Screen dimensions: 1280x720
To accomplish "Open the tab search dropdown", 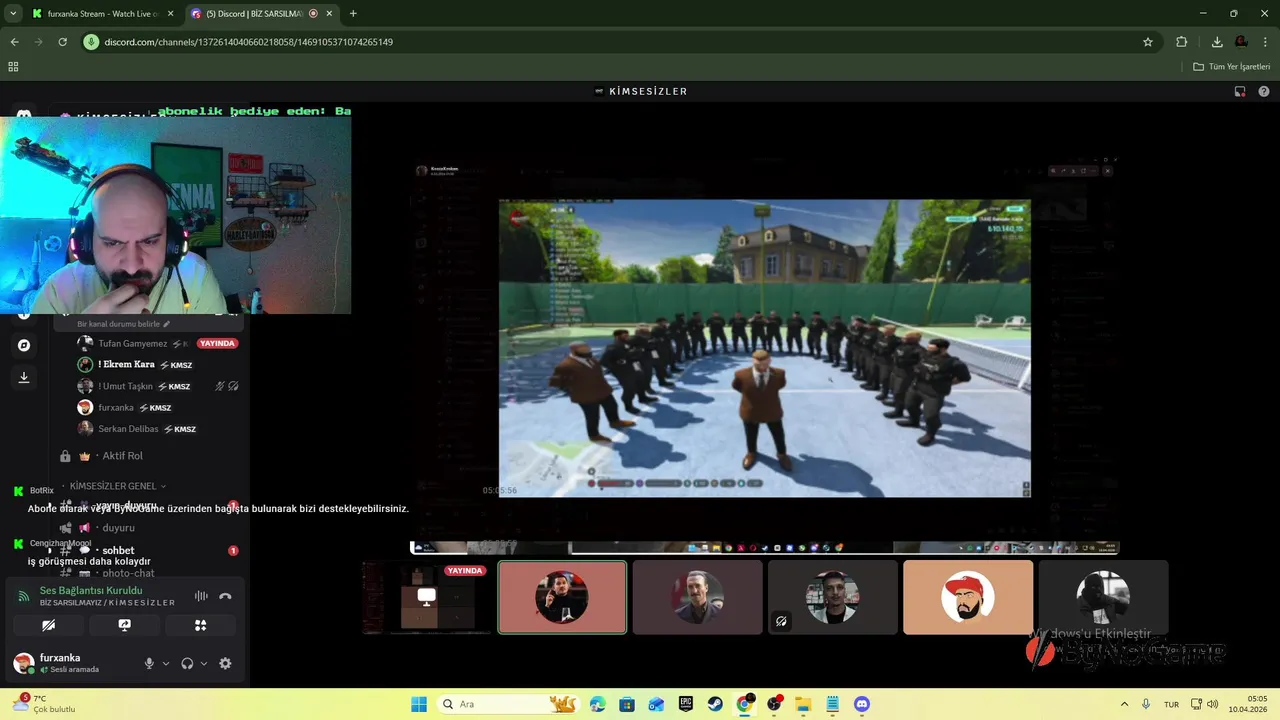I will [x=13, y=14].
